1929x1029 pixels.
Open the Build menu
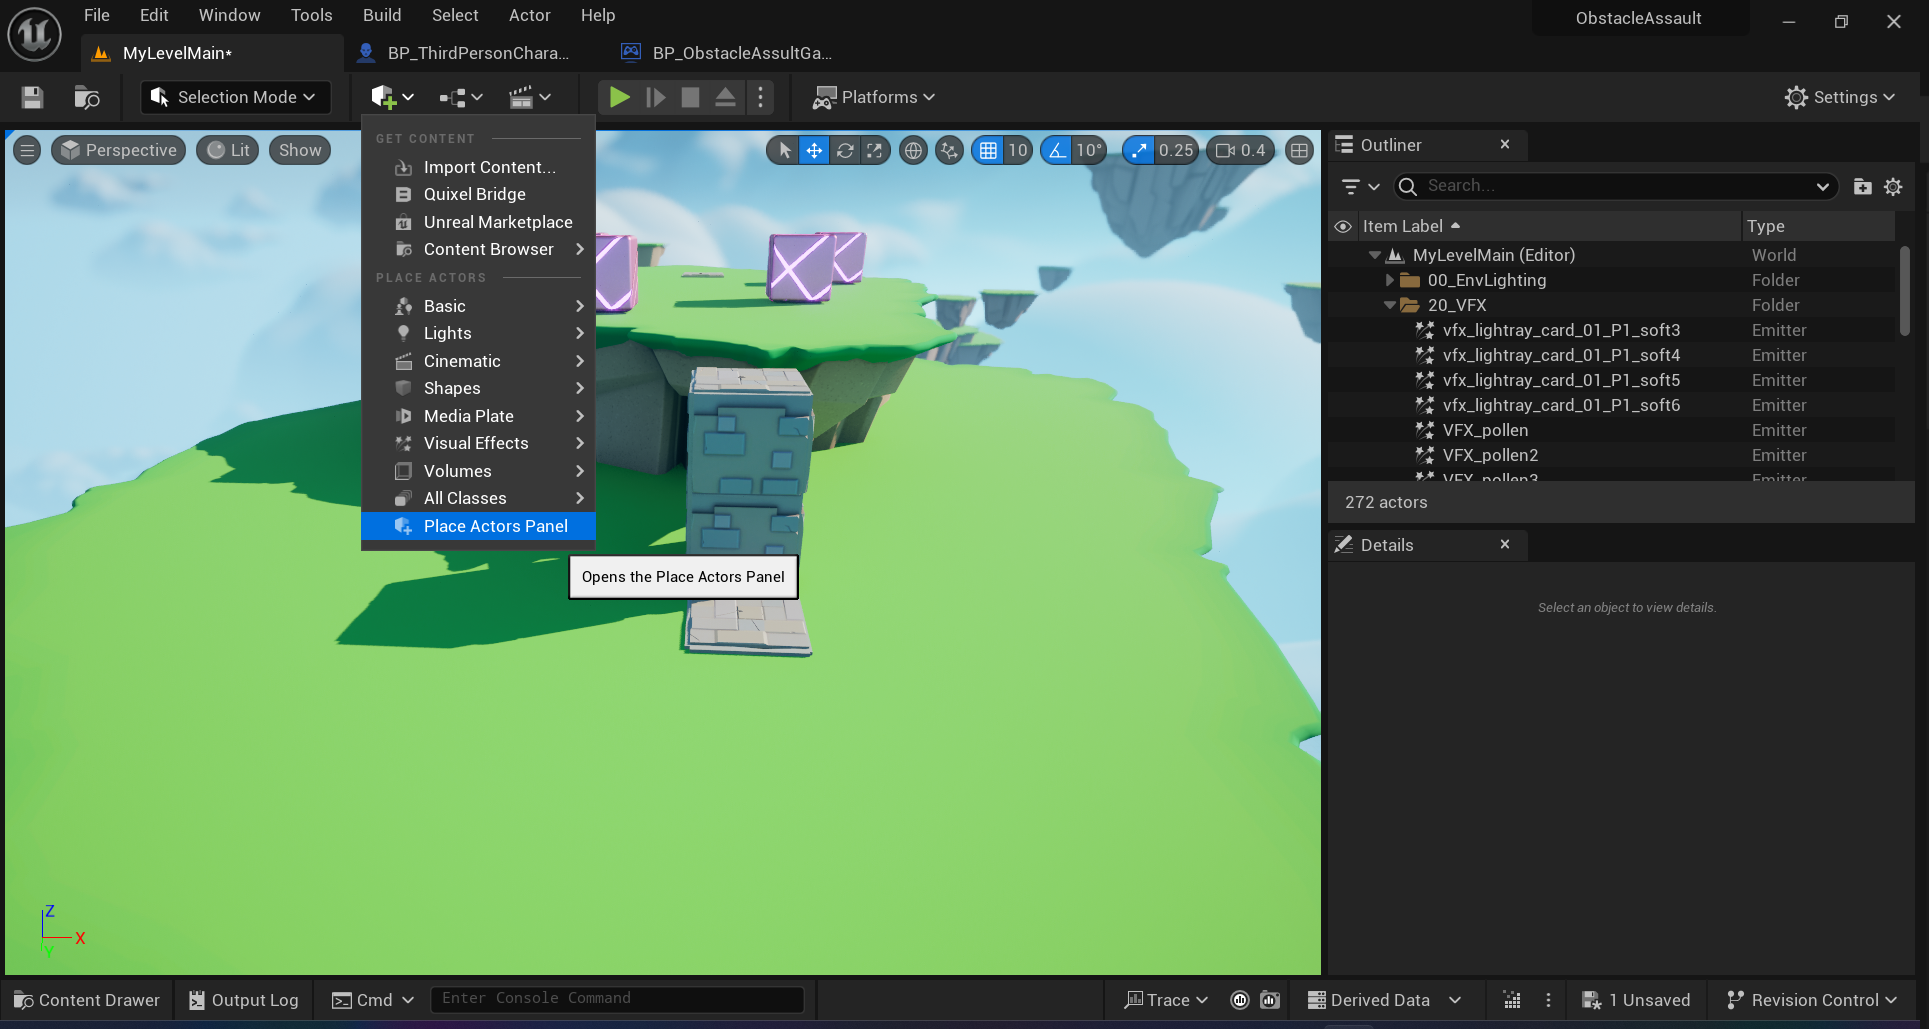pyautogui.click(x=382, y=15)
